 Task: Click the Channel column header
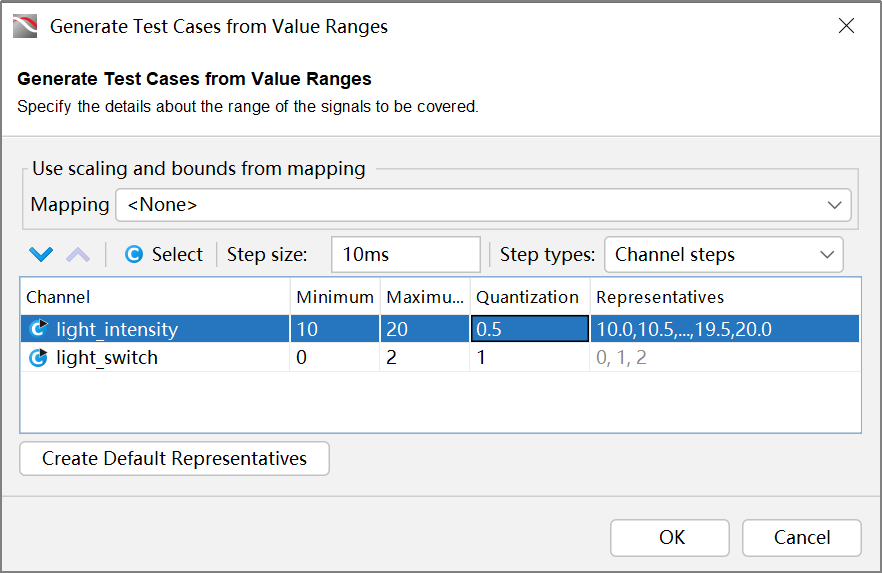(x=58, y=297)
